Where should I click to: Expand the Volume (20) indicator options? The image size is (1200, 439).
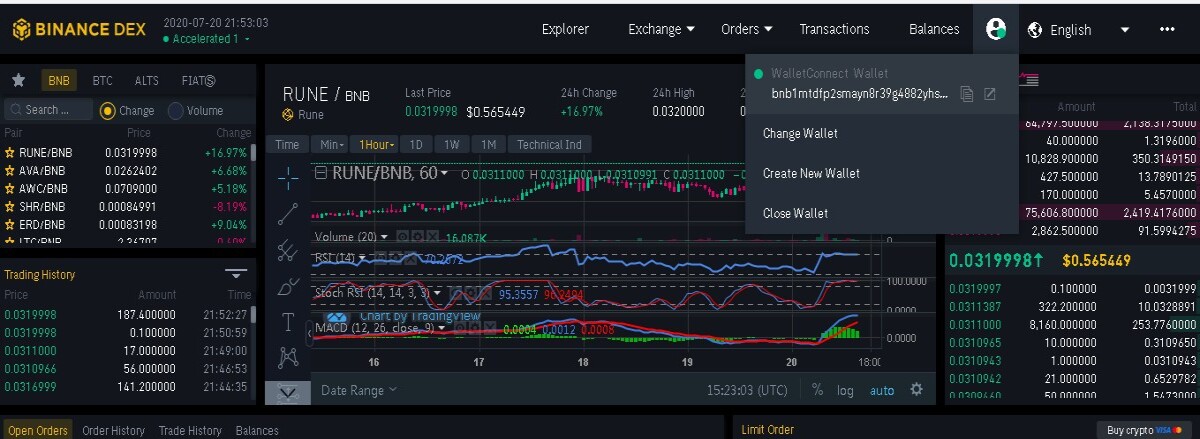tap(386, 237)
